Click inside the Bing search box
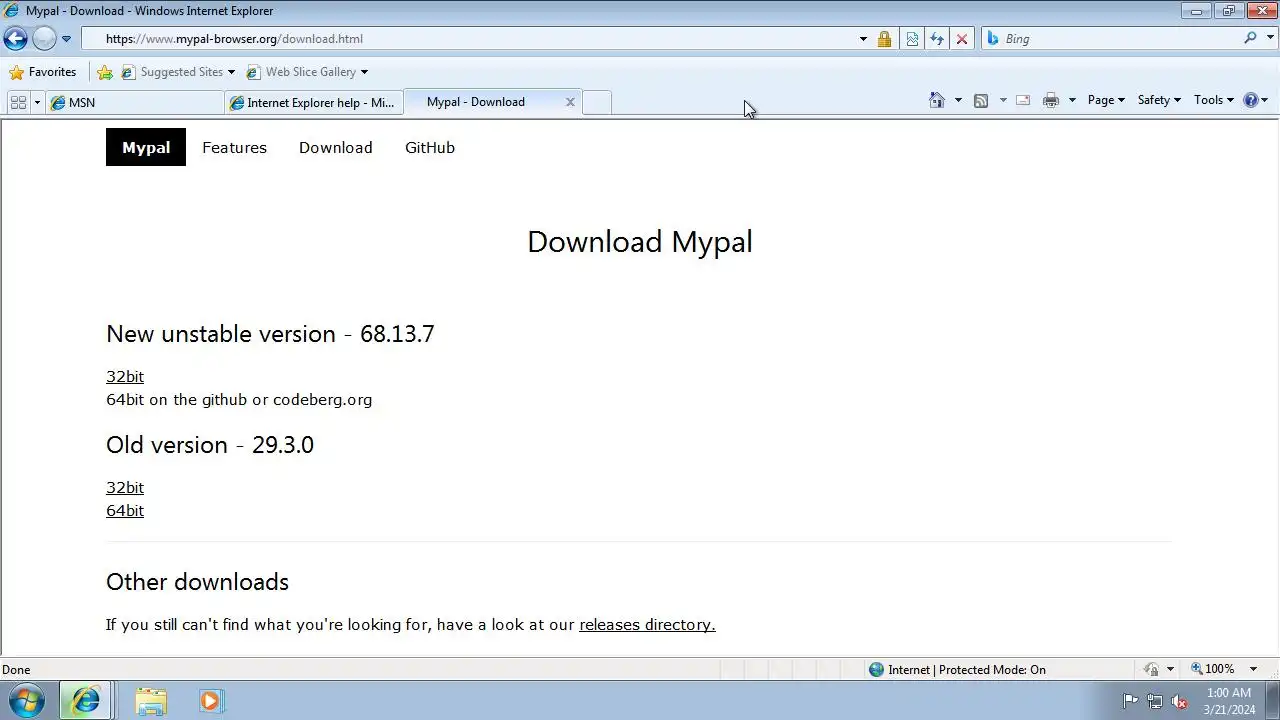The height and width of the screenshot is (720, 1280). (x=1120, y=39)
